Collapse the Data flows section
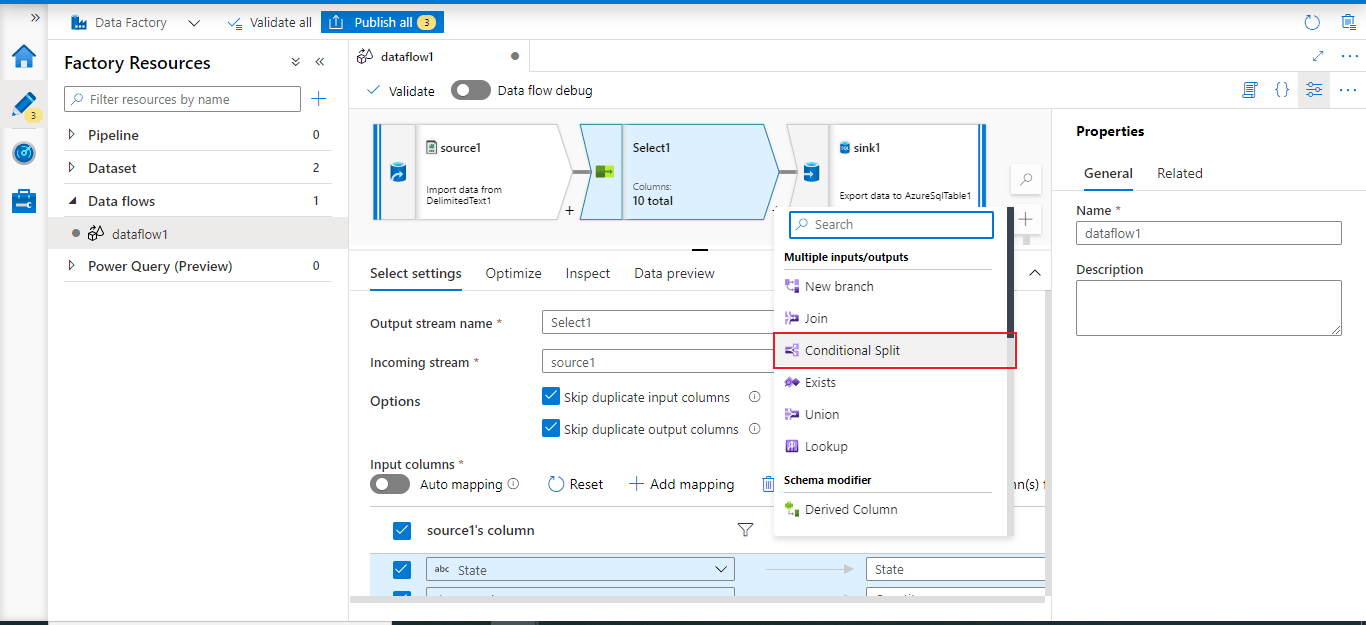 pyautogui.click(x=71, y=201)
